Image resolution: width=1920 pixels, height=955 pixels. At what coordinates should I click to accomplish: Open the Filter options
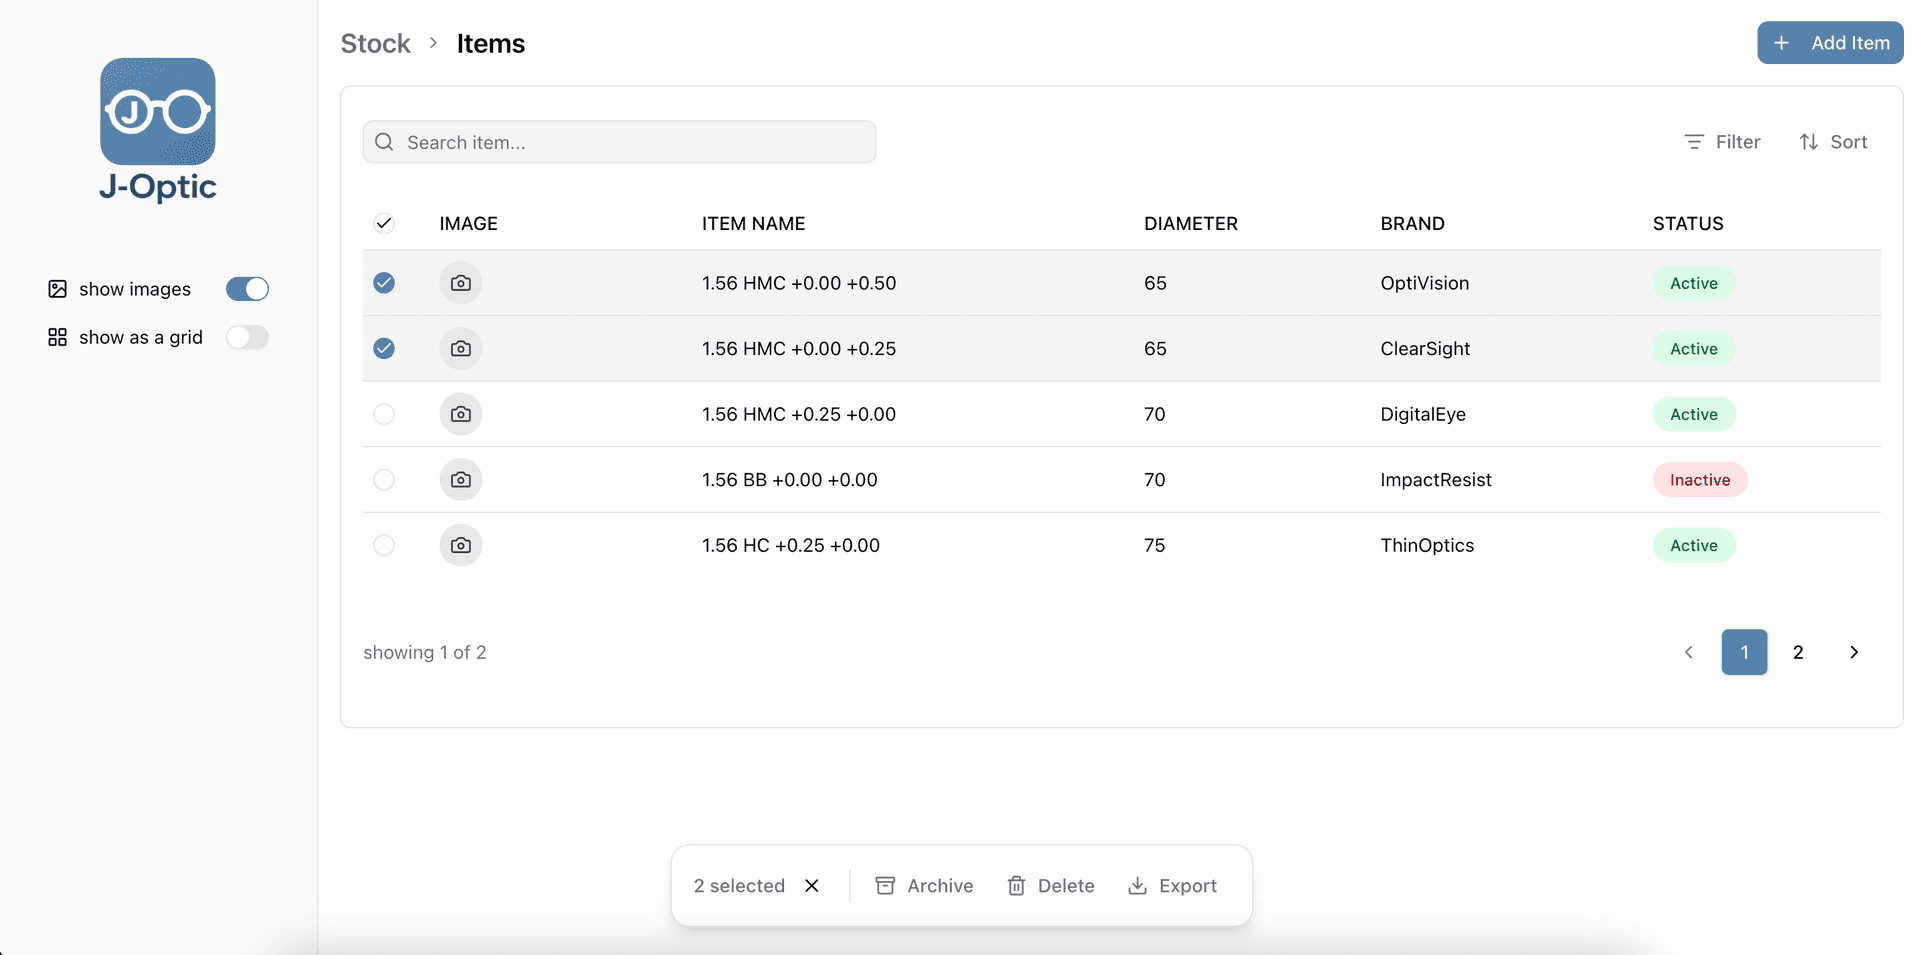click(x=1722, y=142)
